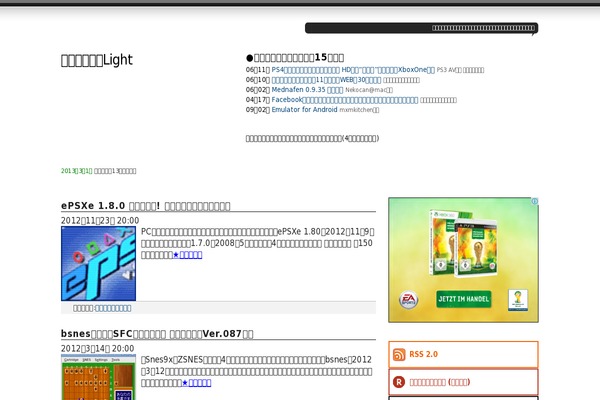Click the FIFA World Cup game box art

pyautogui.click(x=463, y=243)
